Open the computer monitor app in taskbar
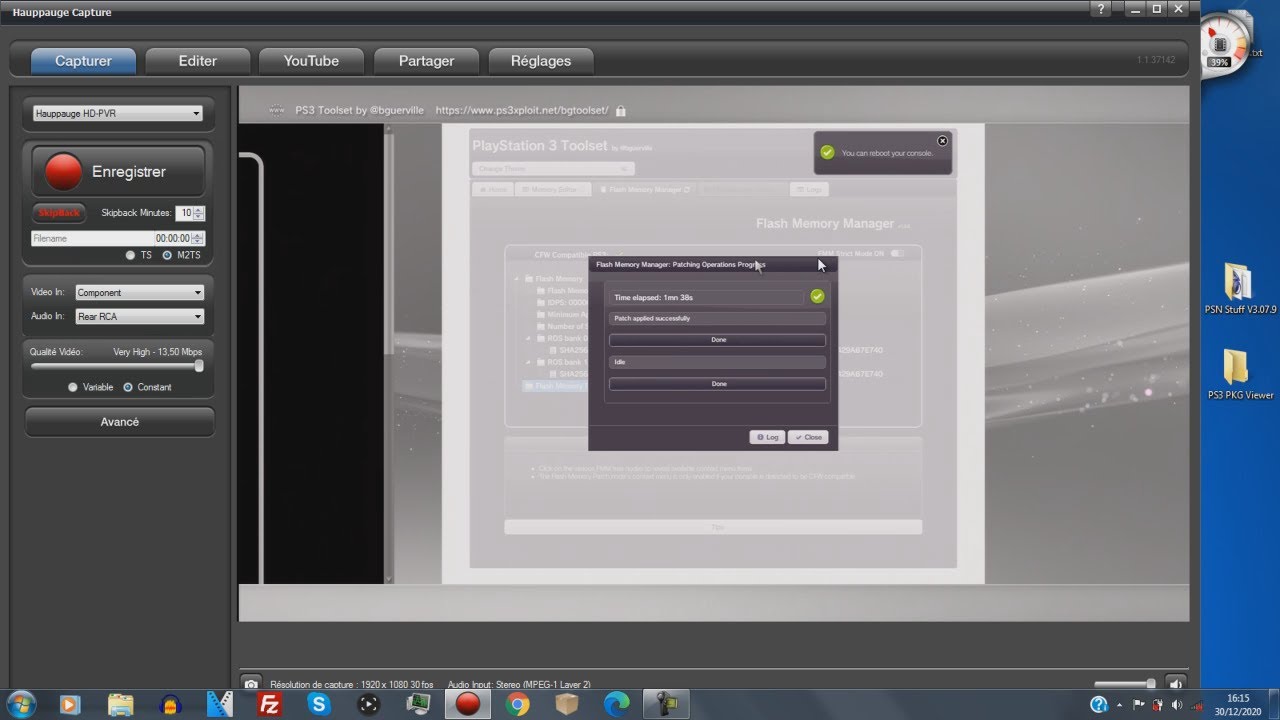This screenshot has height=720, width=1280. (x=419, y=704)
